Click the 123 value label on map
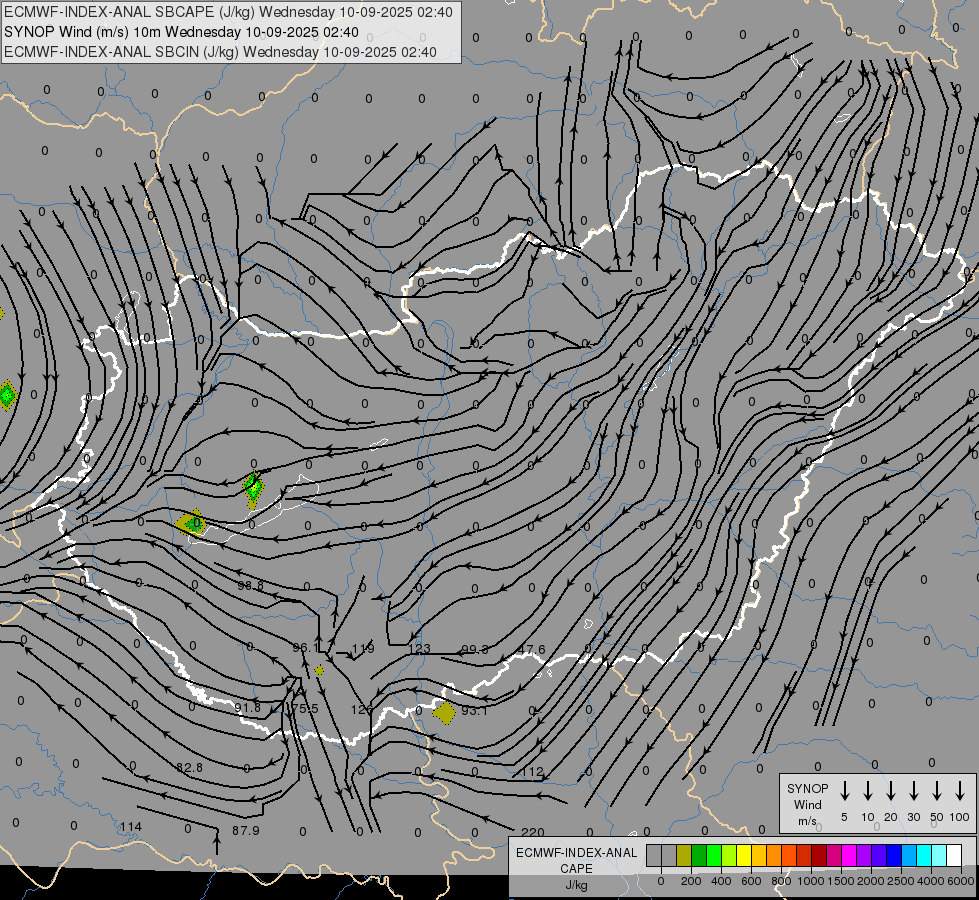This screenshot has height=900, width=979. [419, 649]
